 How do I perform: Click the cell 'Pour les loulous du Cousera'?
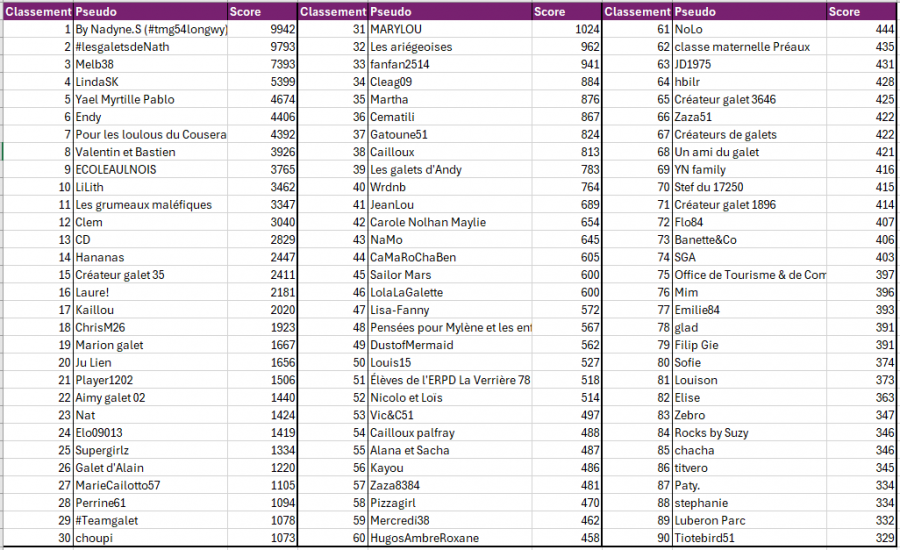point(150,134)
